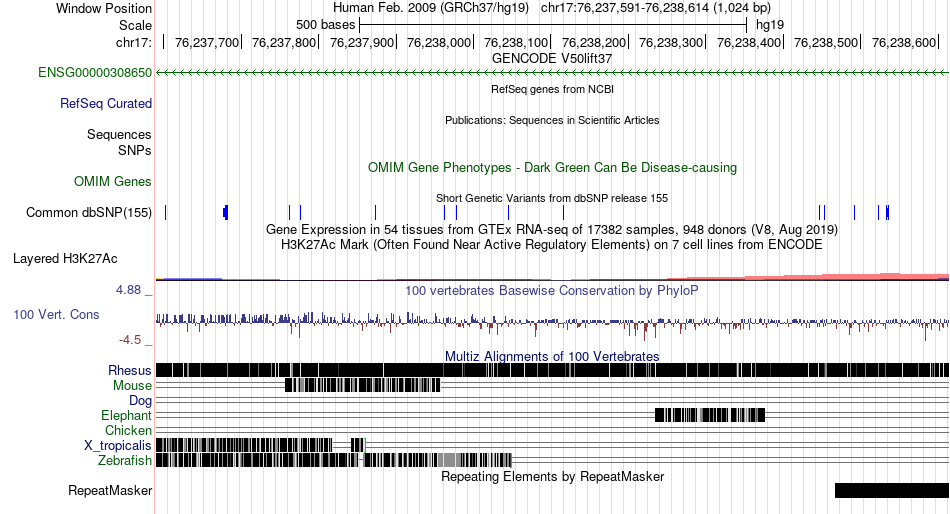
Task: Click the Elephant alignment row label
Action: [x=127, y=416]
